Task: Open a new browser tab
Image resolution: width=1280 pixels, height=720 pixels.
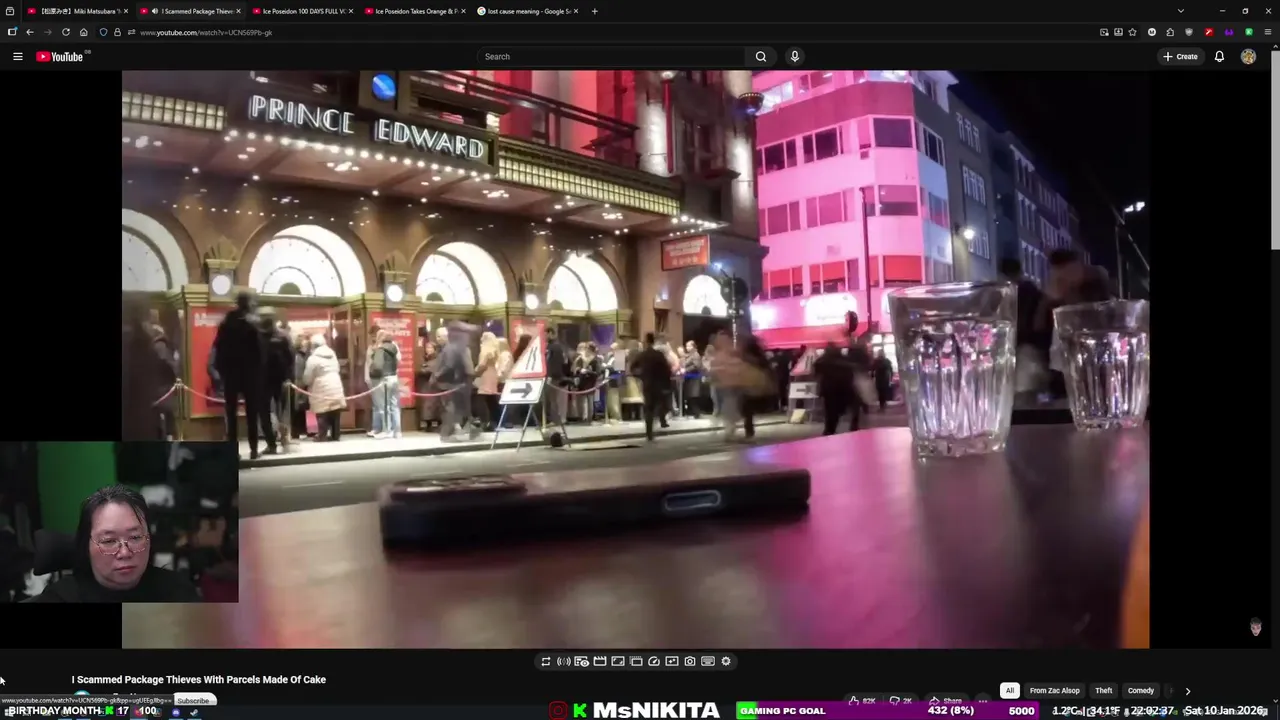Action: (594, 11)
